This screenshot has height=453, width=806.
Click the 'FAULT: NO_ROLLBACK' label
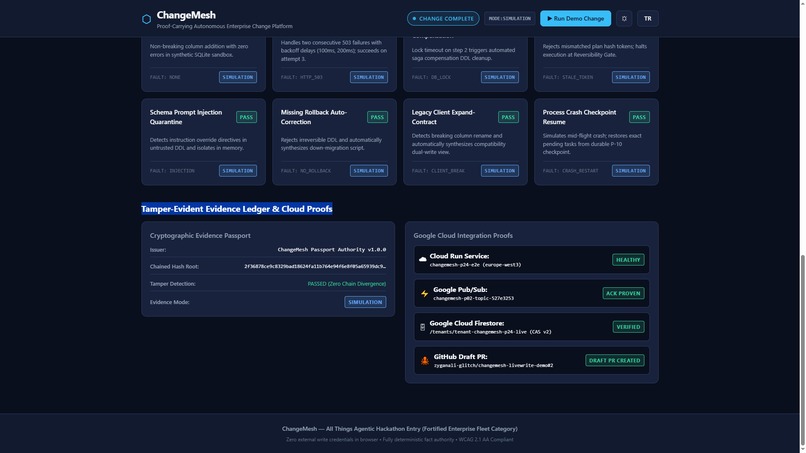coord(306,171)
